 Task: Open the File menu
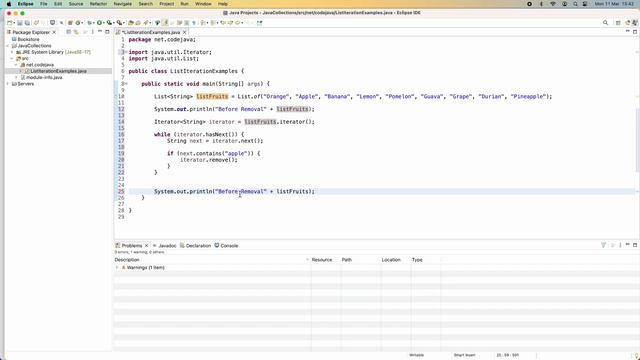coord(44,4)
